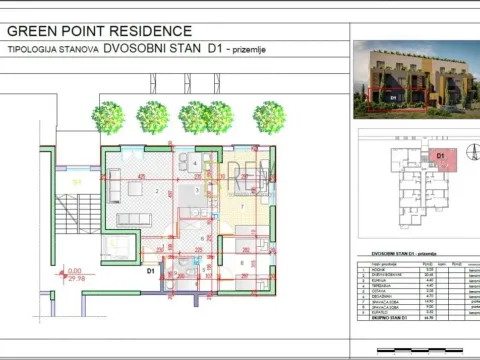The height and width of the screenshot is (360, 480).
Task: Click the 29.98 elevation value
Action: click(x=76, y=278)
